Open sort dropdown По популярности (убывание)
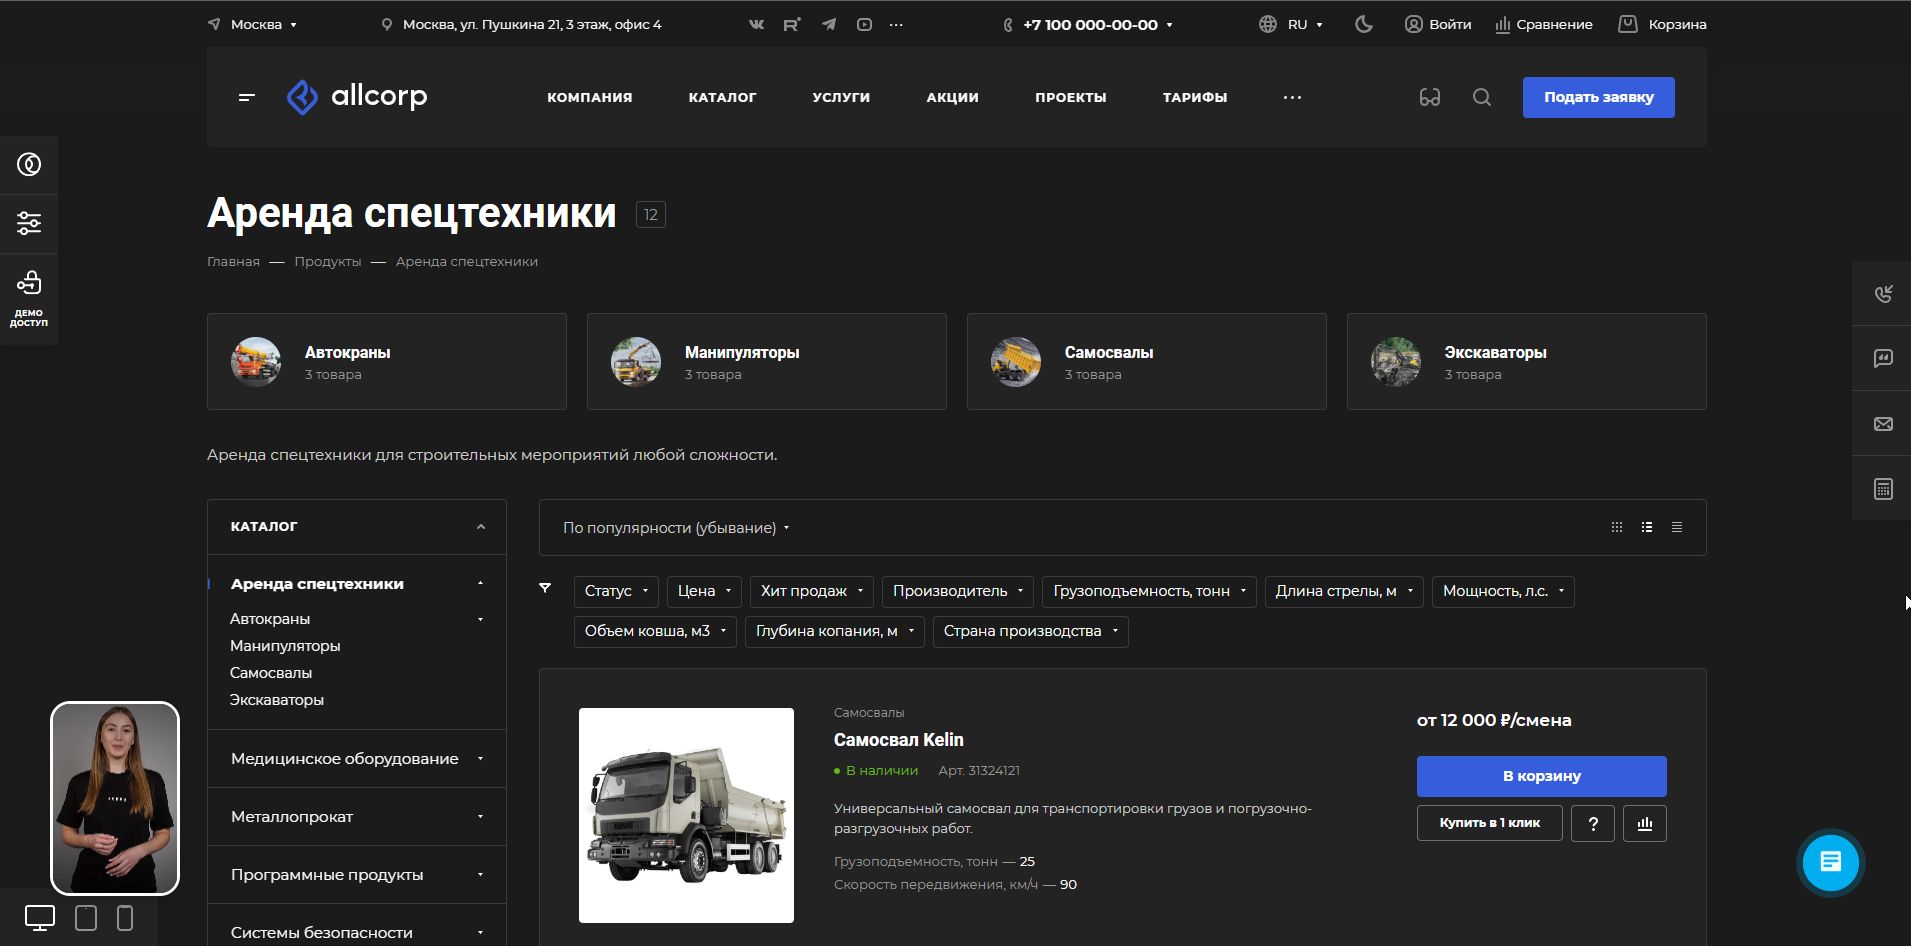 [676, 528]
